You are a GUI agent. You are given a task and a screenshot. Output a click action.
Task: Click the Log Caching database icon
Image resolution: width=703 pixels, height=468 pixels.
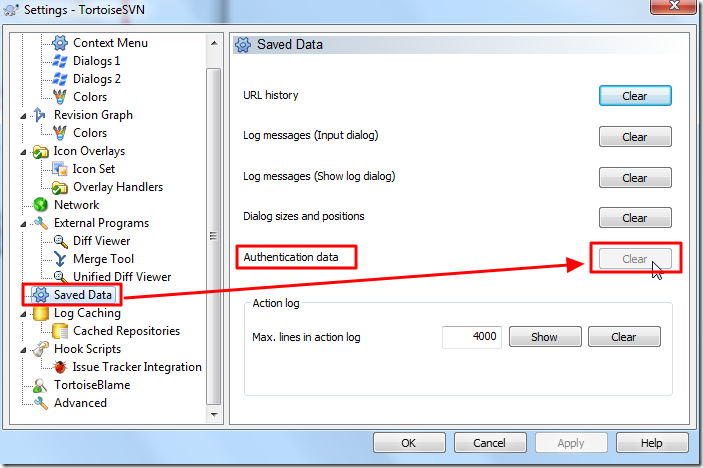coord(41,313)
